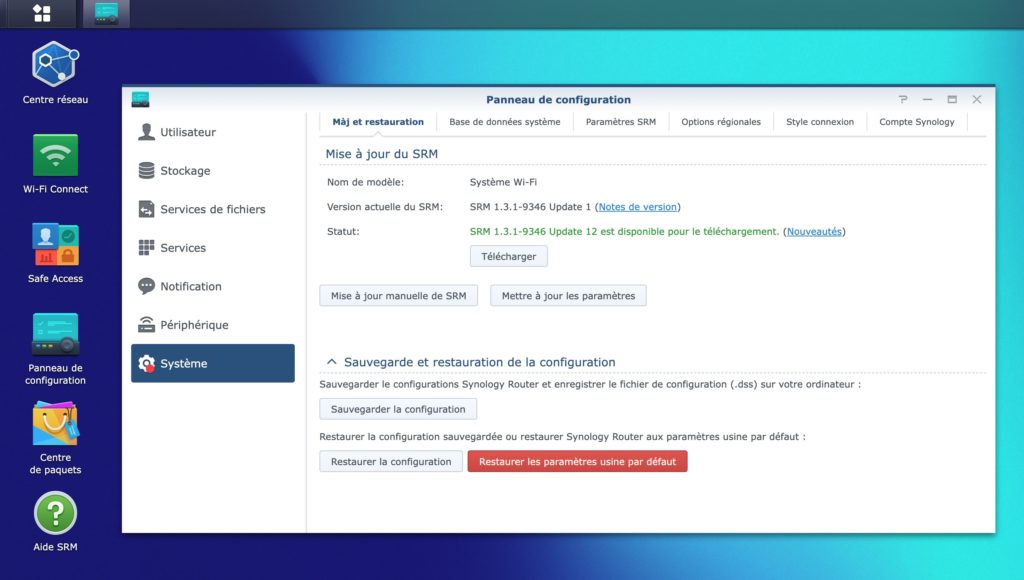Open the Safe Access app icon
Viewport: 1024px width, 580px height.
[x=55, y=246]
